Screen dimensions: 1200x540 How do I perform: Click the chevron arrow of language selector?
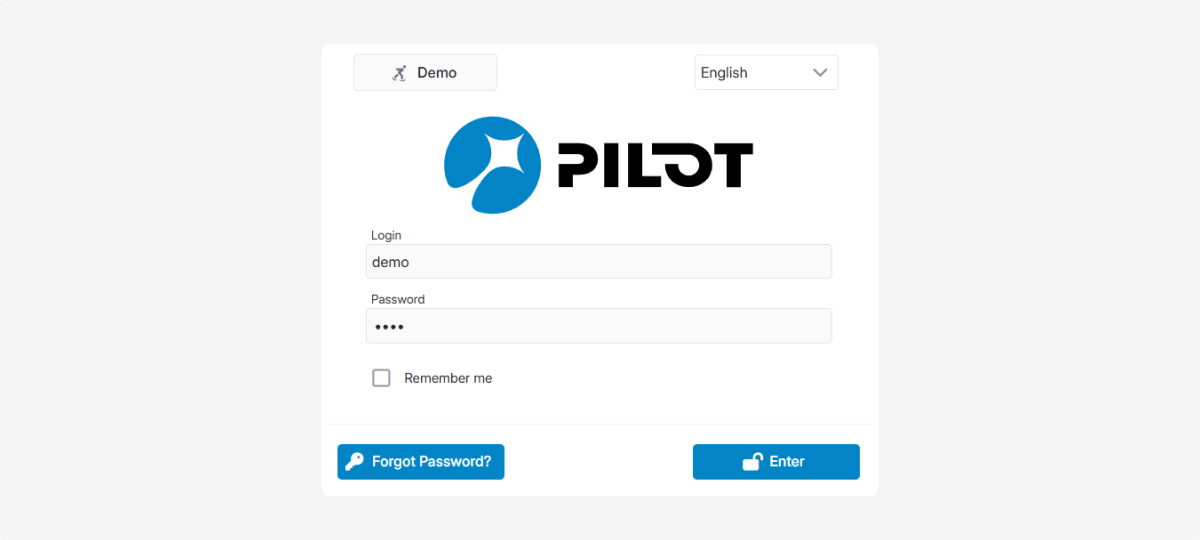(x=820, y=72)
